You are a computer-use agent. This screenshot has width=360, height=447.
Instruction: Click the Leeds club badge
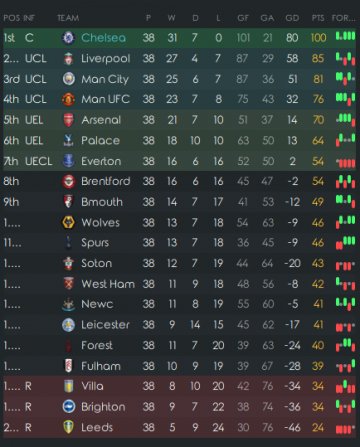[x=68, y=427]
